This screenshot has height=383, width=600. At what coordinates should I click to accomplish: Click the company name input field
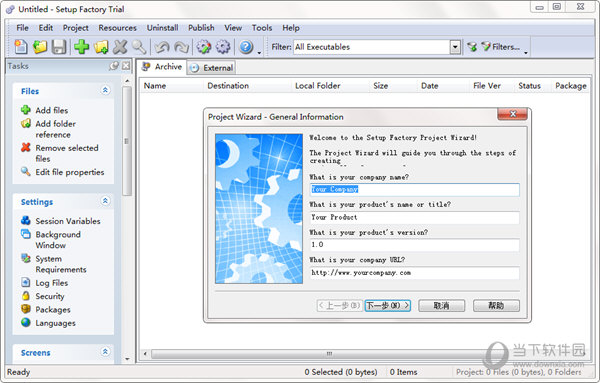click(x=414, y=189)
